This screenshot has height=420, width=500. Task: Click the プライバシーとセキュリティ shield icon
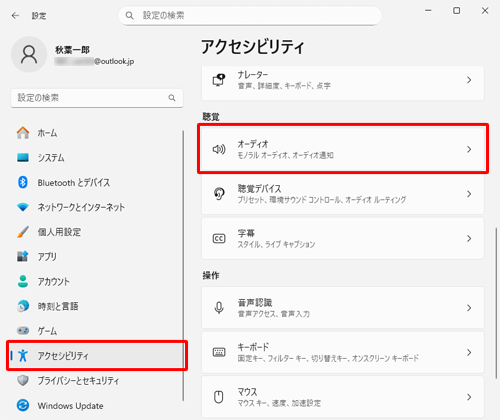(x=23, y=380)
